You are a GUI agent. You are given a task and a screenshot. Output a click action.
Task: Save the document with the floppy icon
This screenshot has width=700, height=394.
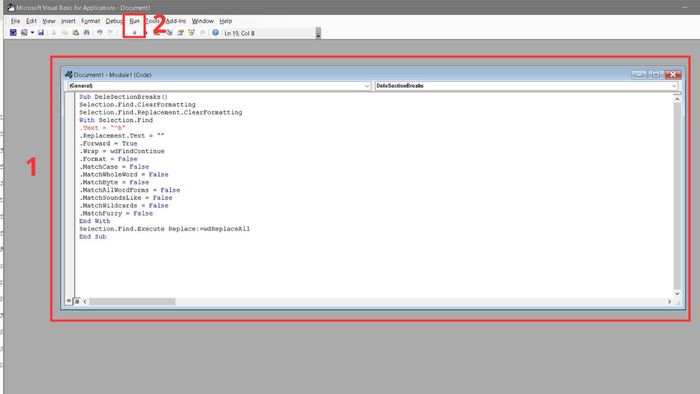[41, 33]
